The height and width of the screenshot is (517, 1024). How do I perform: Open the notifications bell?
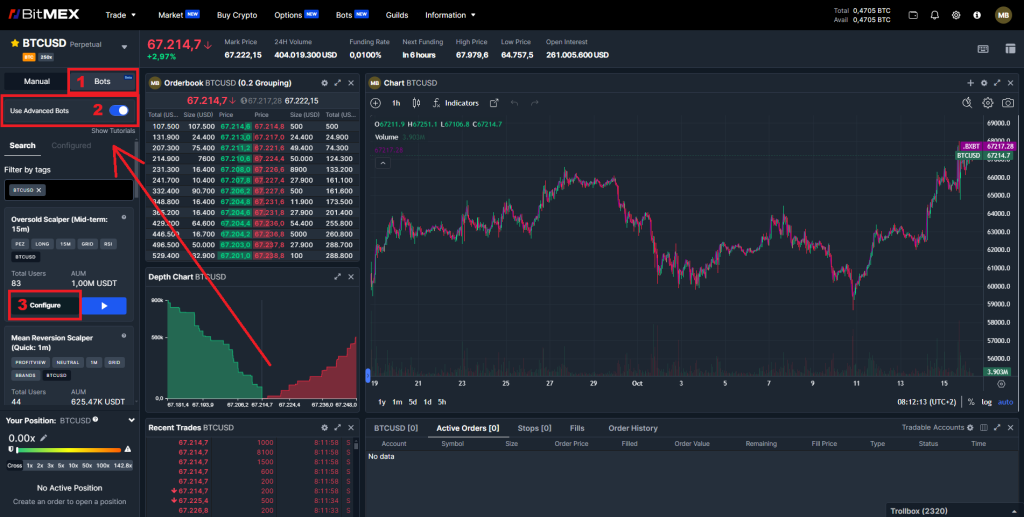935,15
